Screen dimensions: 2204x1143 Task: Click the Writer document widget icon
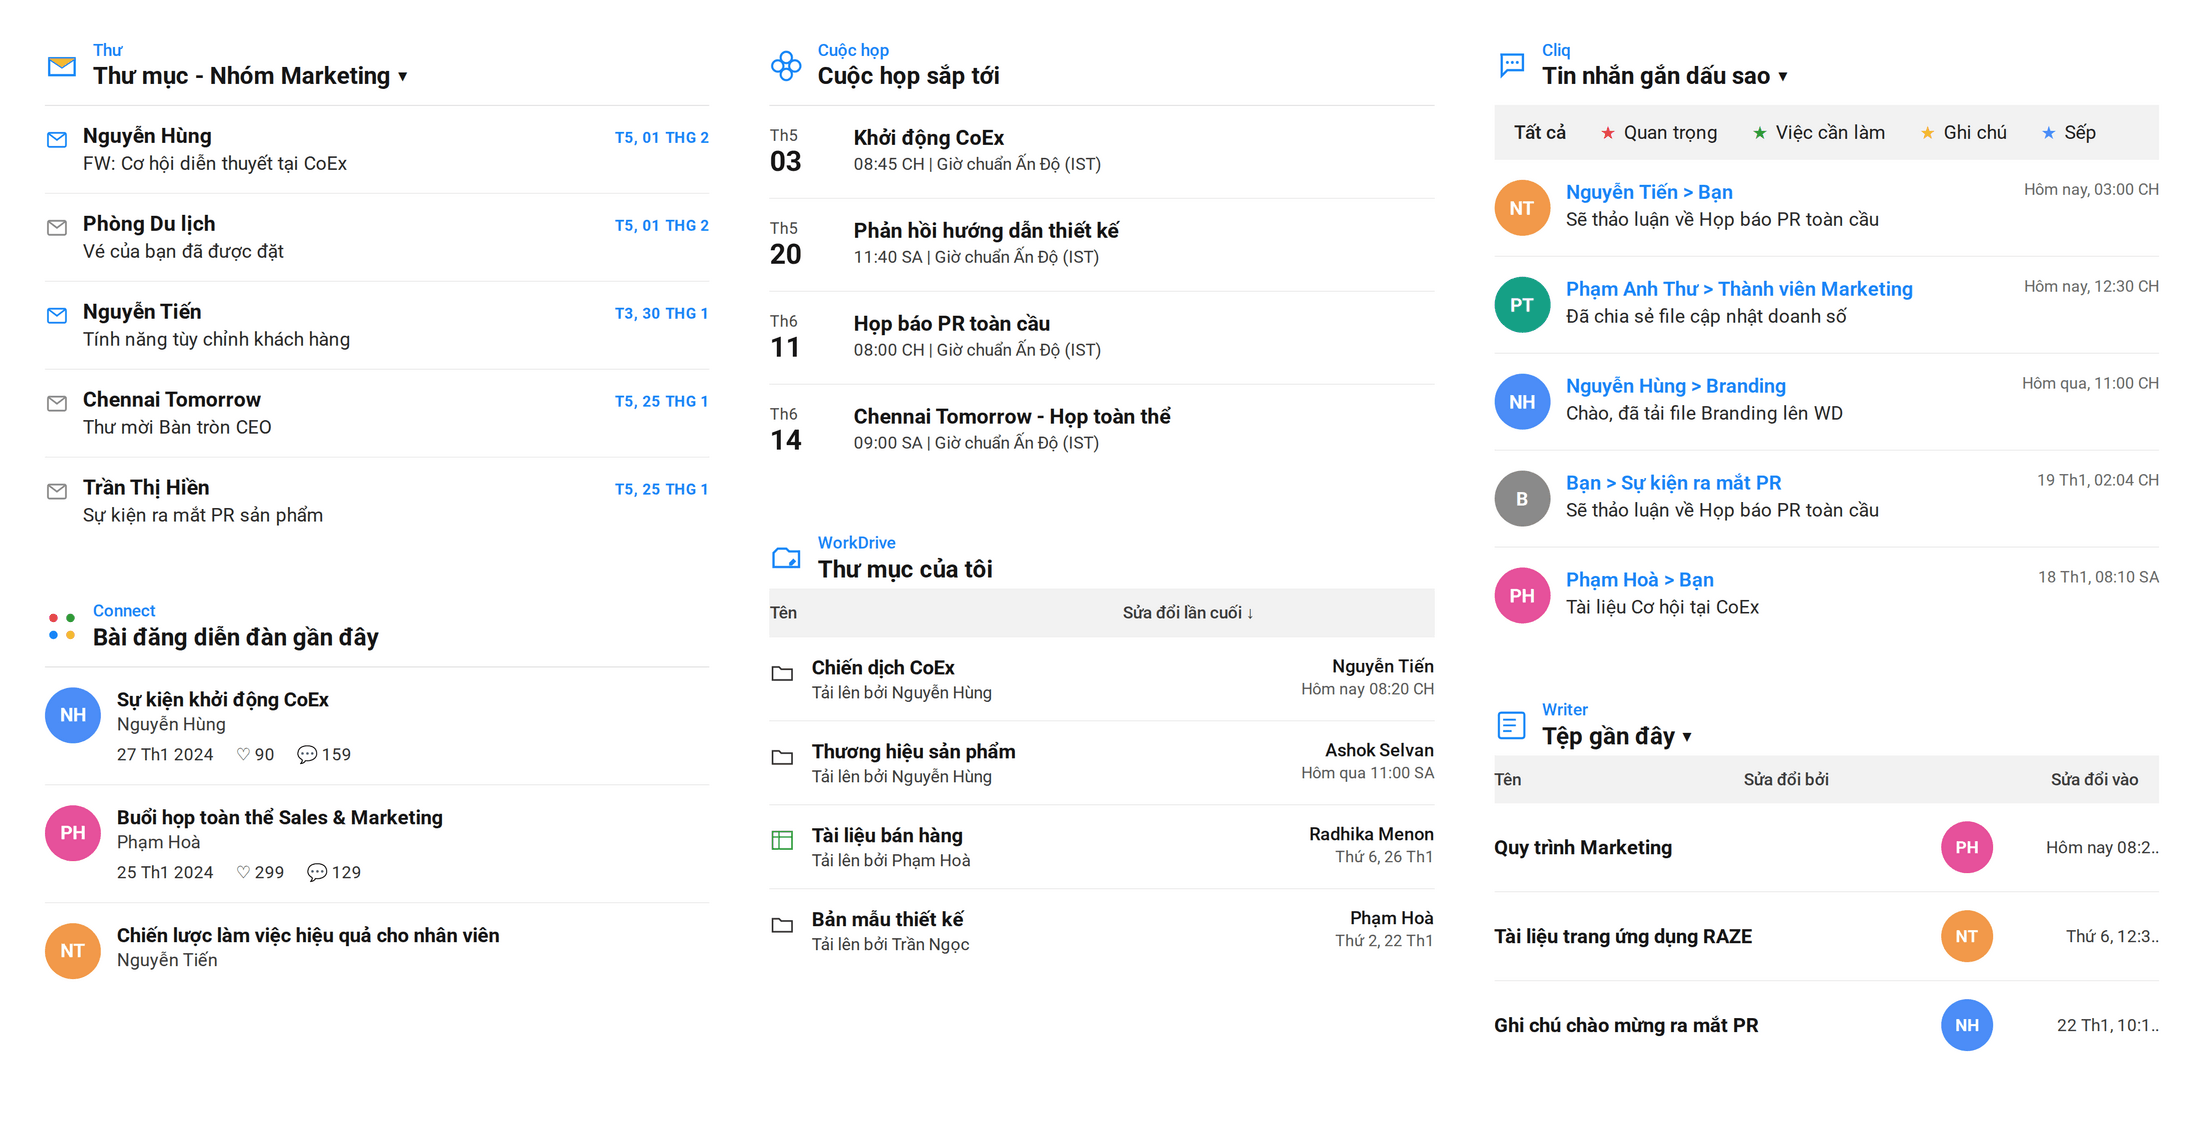[1511, 725]
